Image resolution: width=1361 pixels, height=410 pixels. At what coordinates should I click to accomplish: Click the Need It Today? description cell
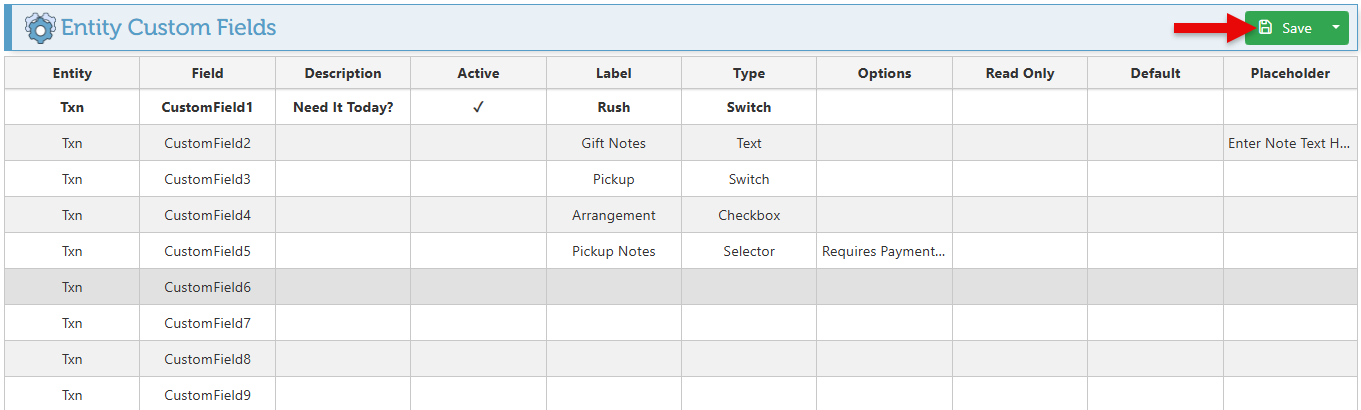(343, 107)
